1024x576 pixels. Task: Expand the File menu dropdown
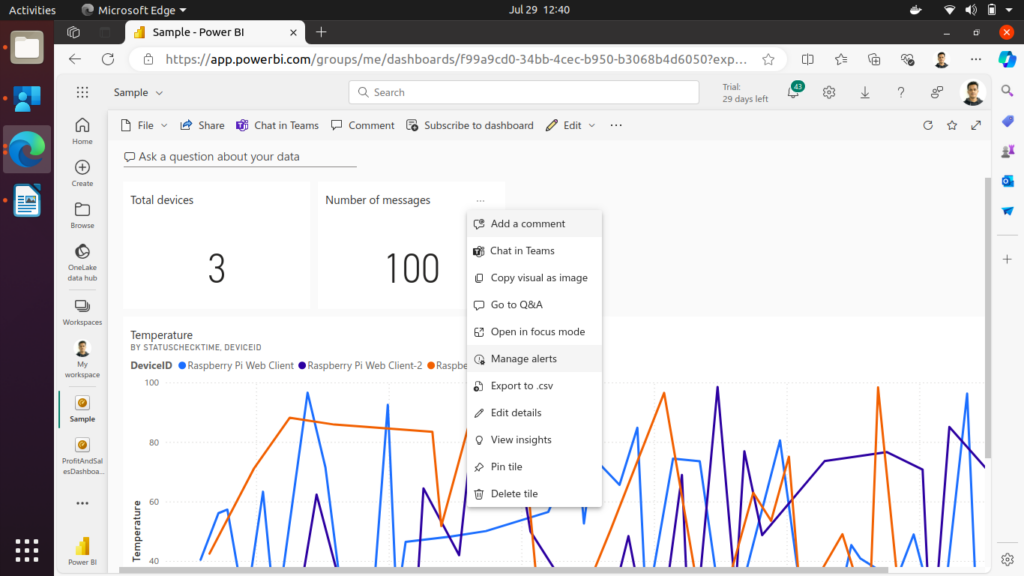pyautogui.click(x=144, y=126)
